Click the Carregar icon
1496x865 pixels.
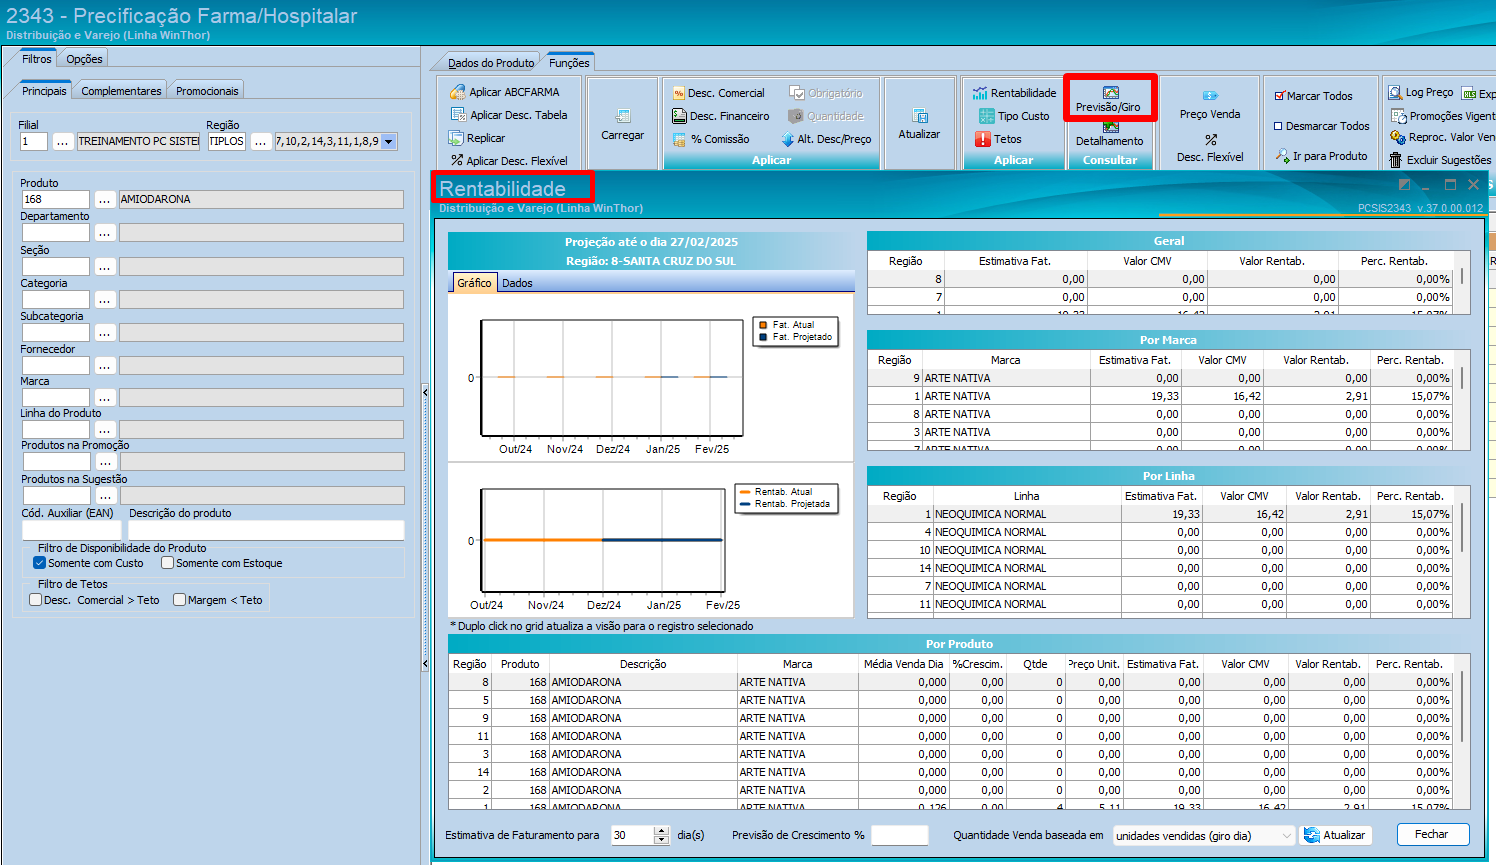pyautogui.click(x=622, y=117)
